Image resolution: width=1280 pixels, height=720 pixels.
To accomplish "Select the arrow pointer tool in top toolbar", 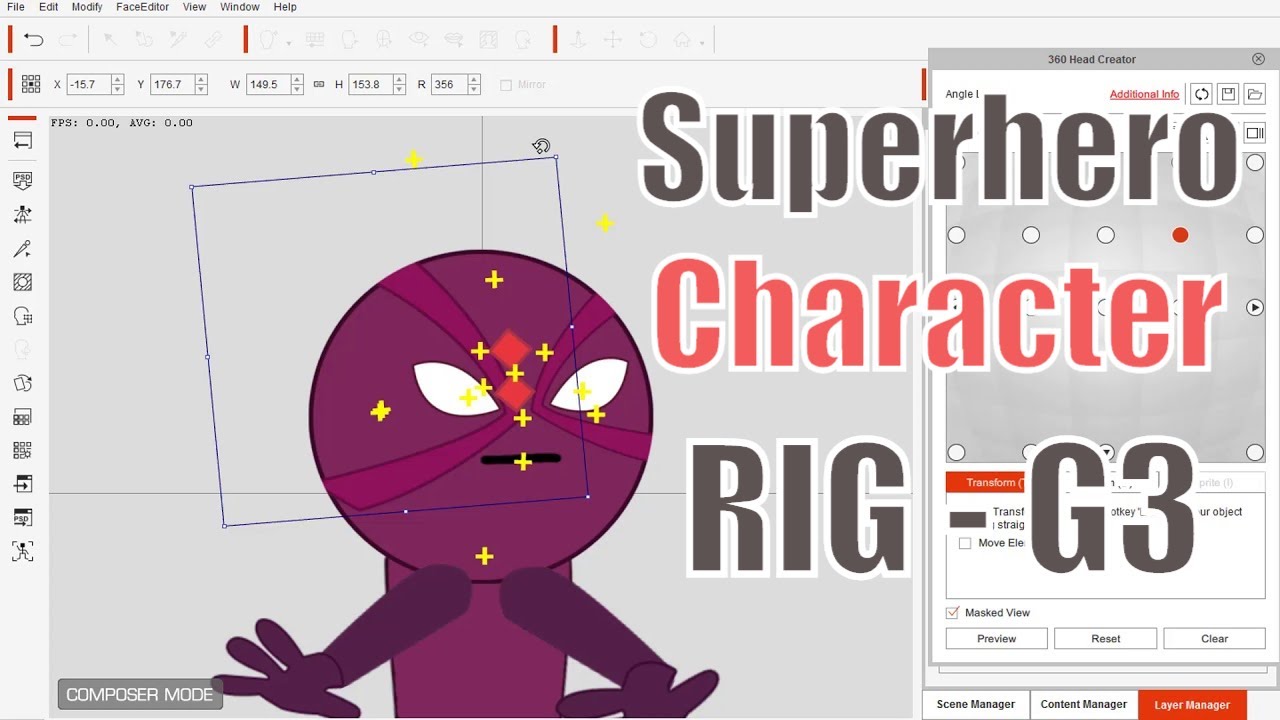I will pyautogui.click(x=110, y=40).
